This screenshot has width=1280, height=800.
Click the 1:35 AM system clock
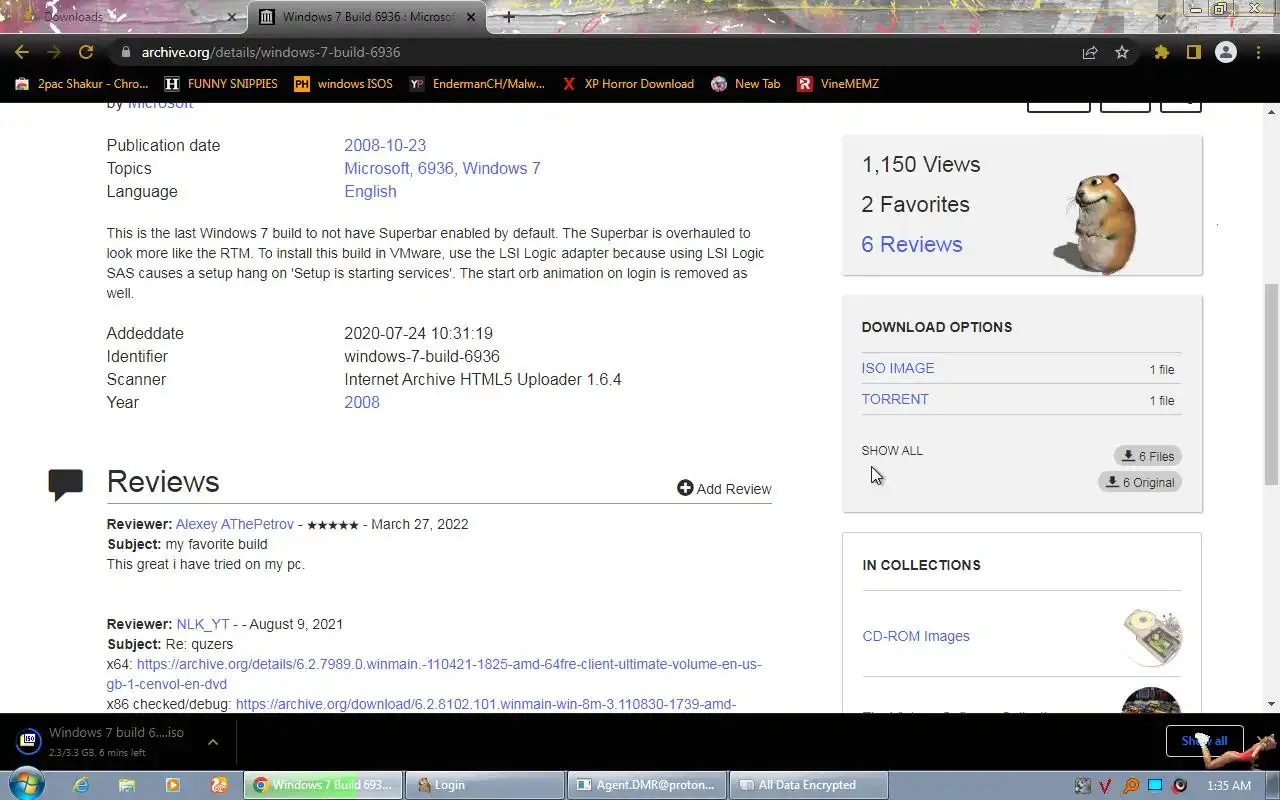tap(1229, 786)
